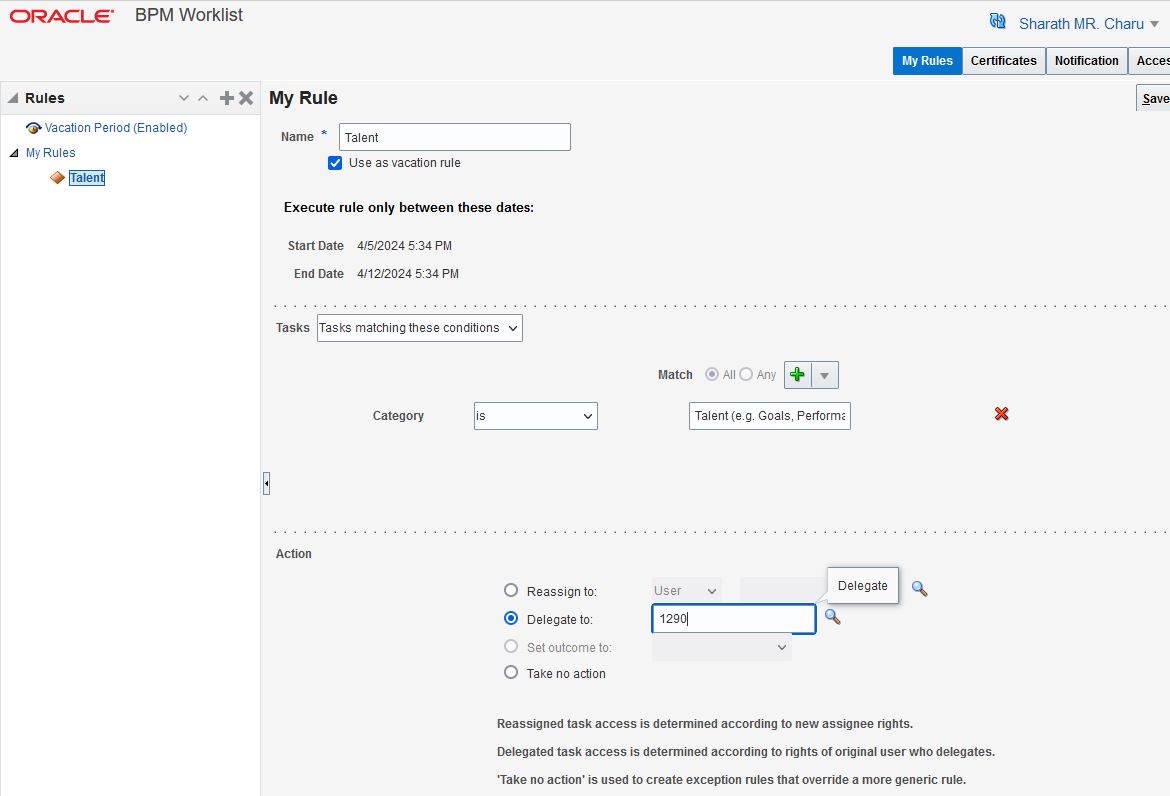Click the diamond icon beside Talent rule

[57, 178]
